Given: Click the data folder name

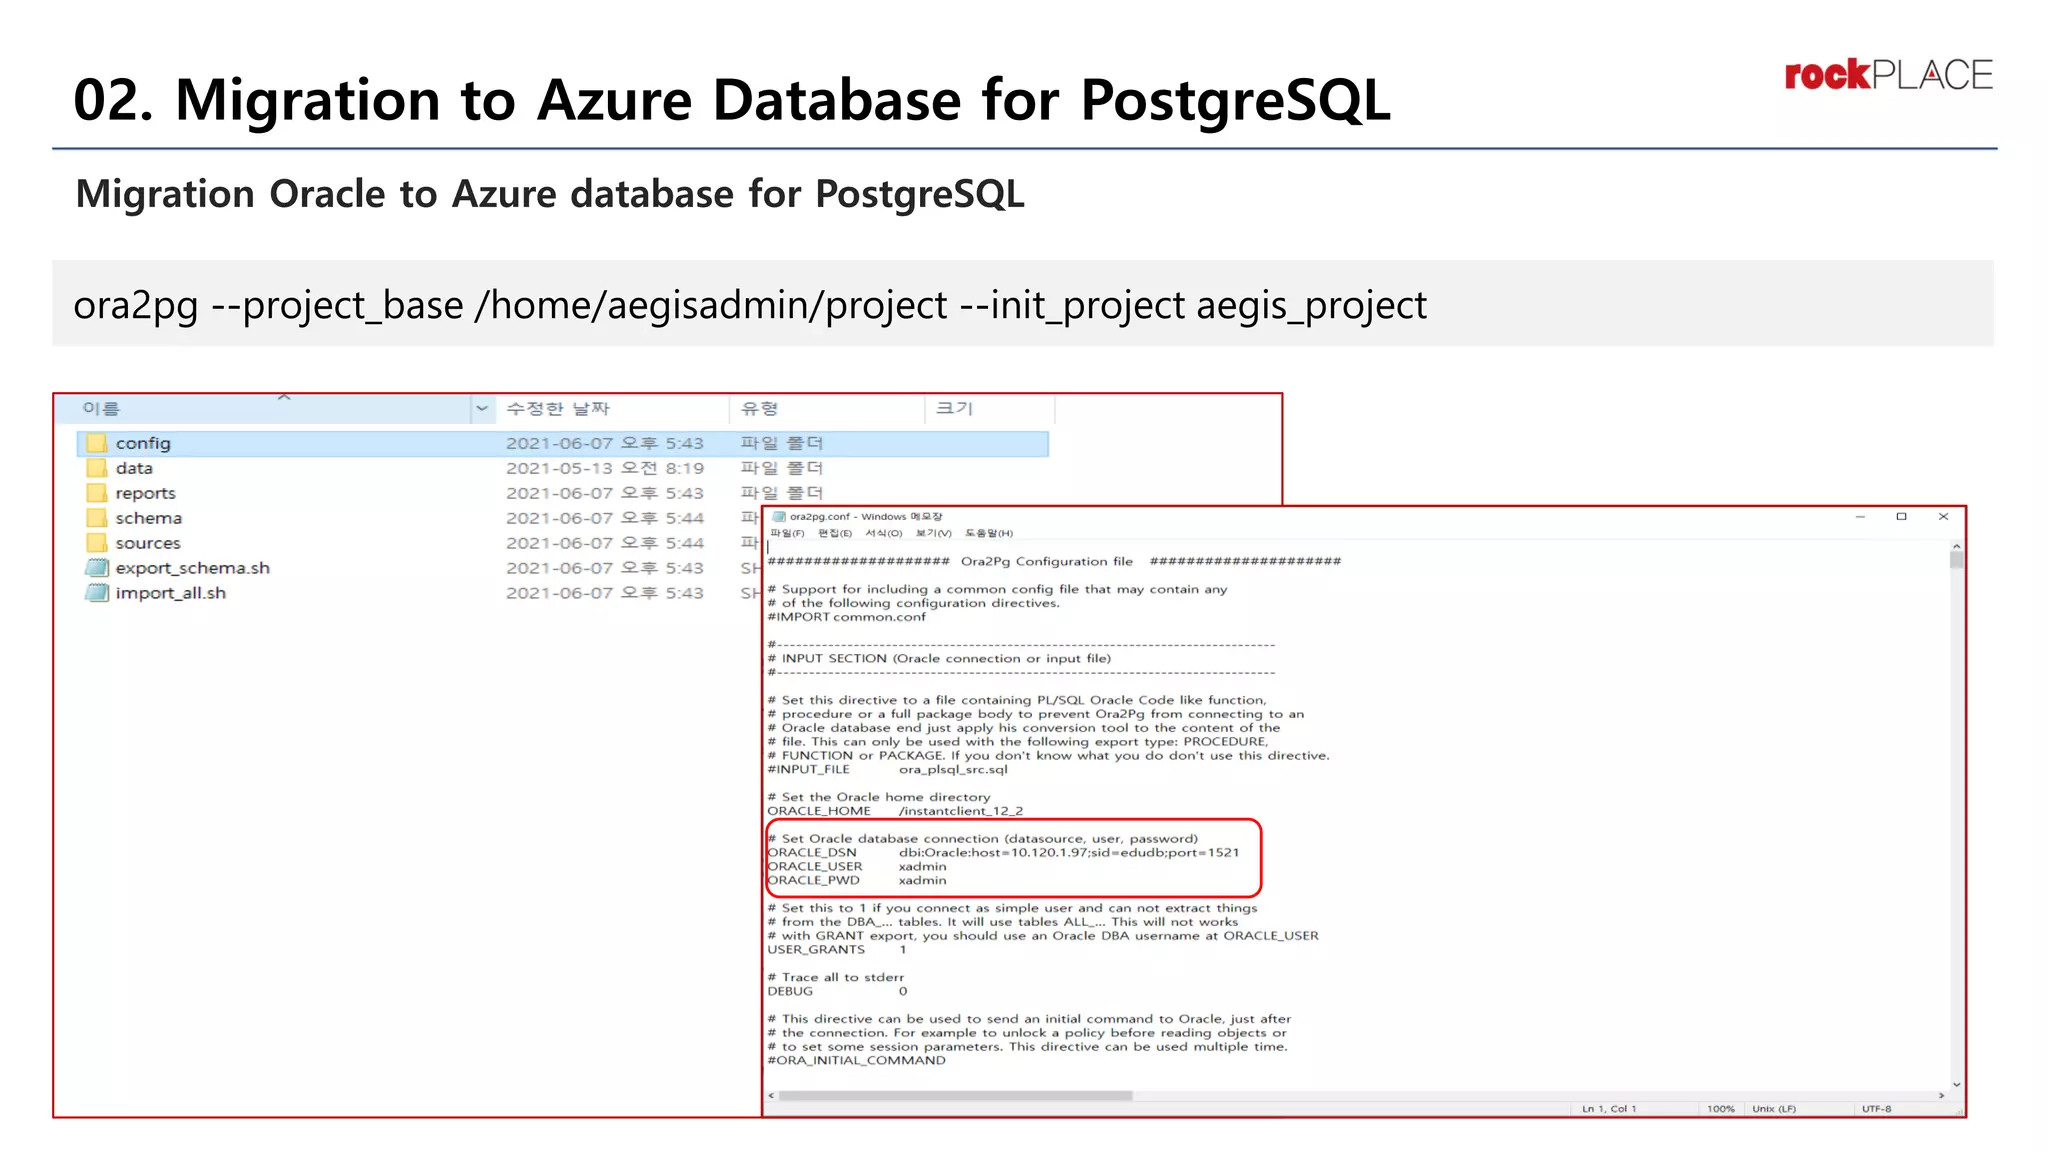Looking at the screenshot, I should (x=134, y=468).
